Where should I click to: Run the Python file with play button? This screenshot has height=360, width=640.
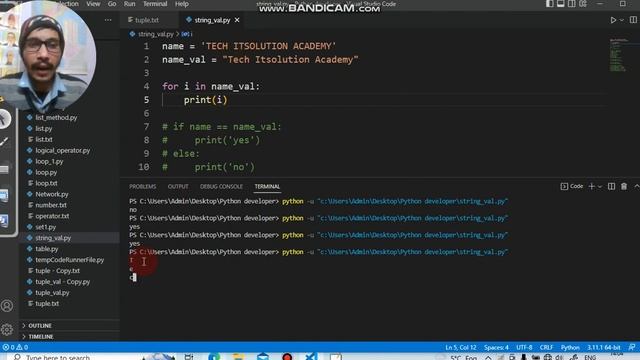(613, 20)
